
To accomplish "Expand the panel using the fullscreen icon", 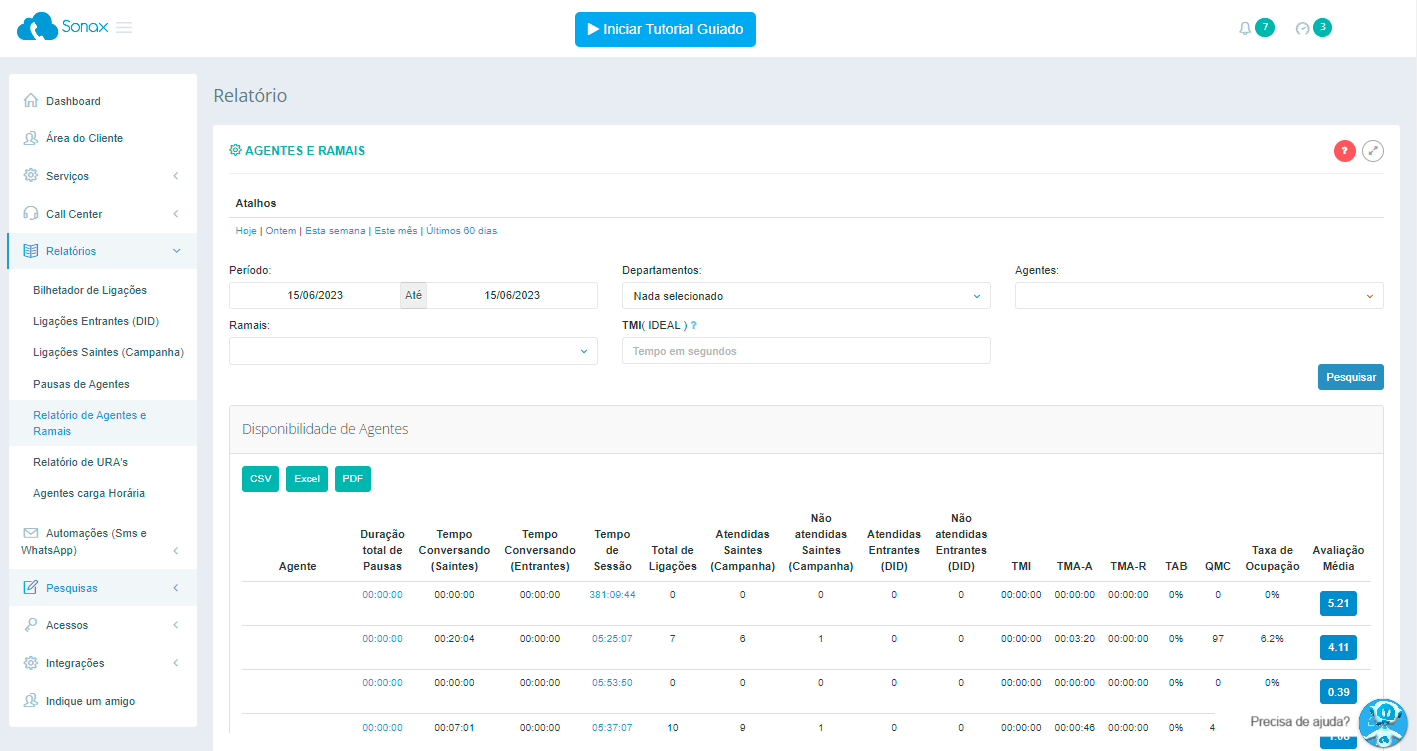I will point(1373,151).
